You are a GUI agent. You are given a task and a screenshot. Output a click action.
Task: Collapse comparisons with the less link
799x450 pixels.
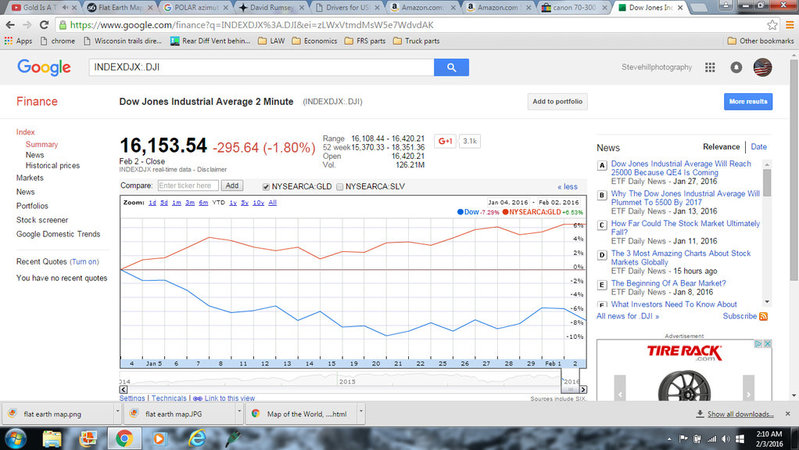tap(567, 187)
